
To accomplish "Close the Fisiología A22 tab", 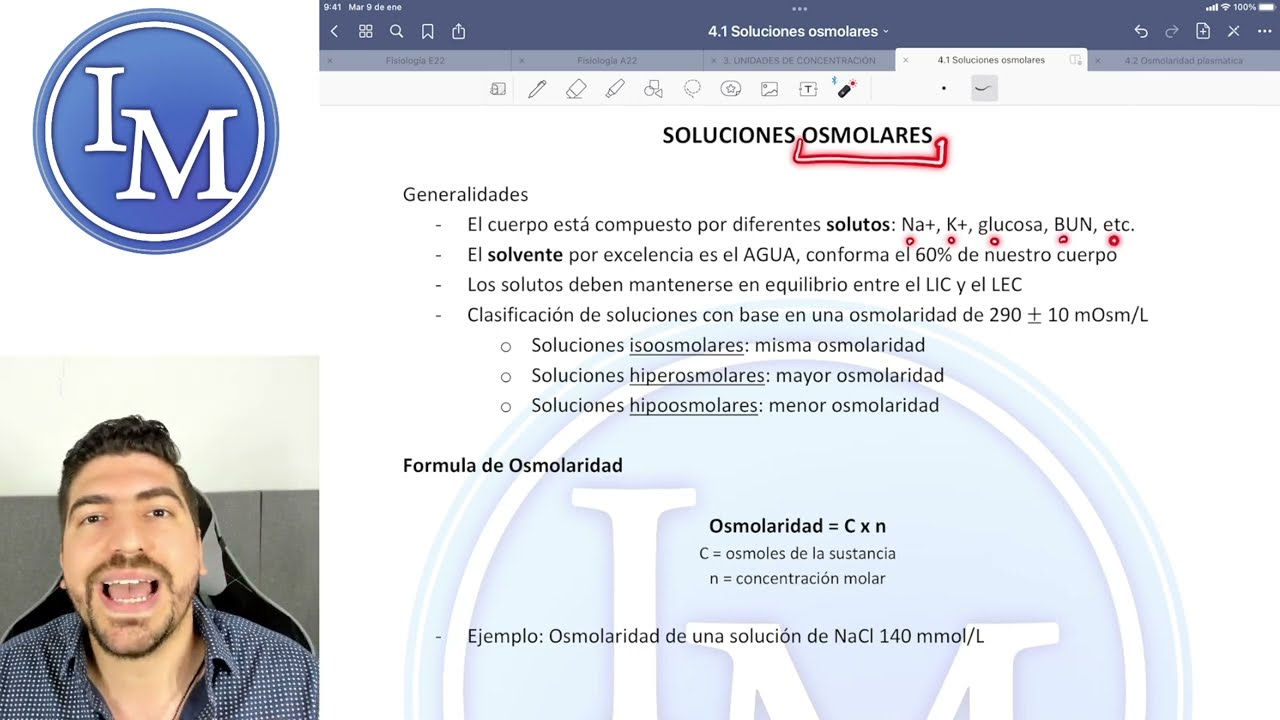I will point(521,60).
